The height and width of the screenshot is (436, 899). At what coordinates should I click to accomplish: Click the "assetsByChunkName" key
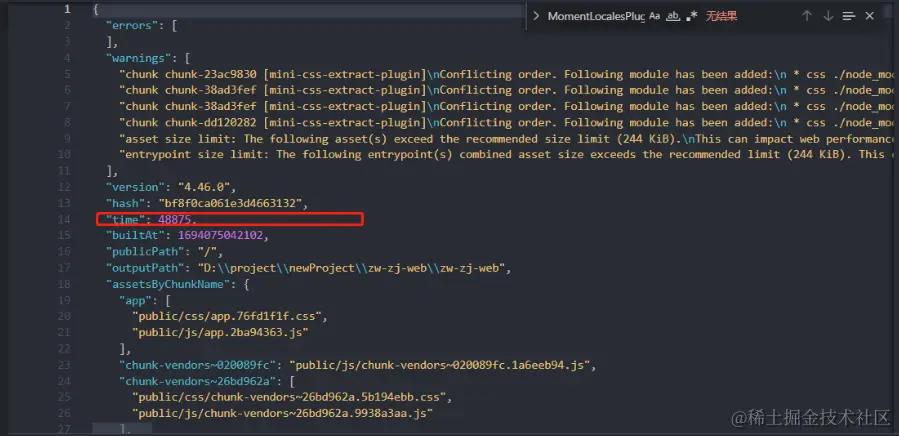170,284
